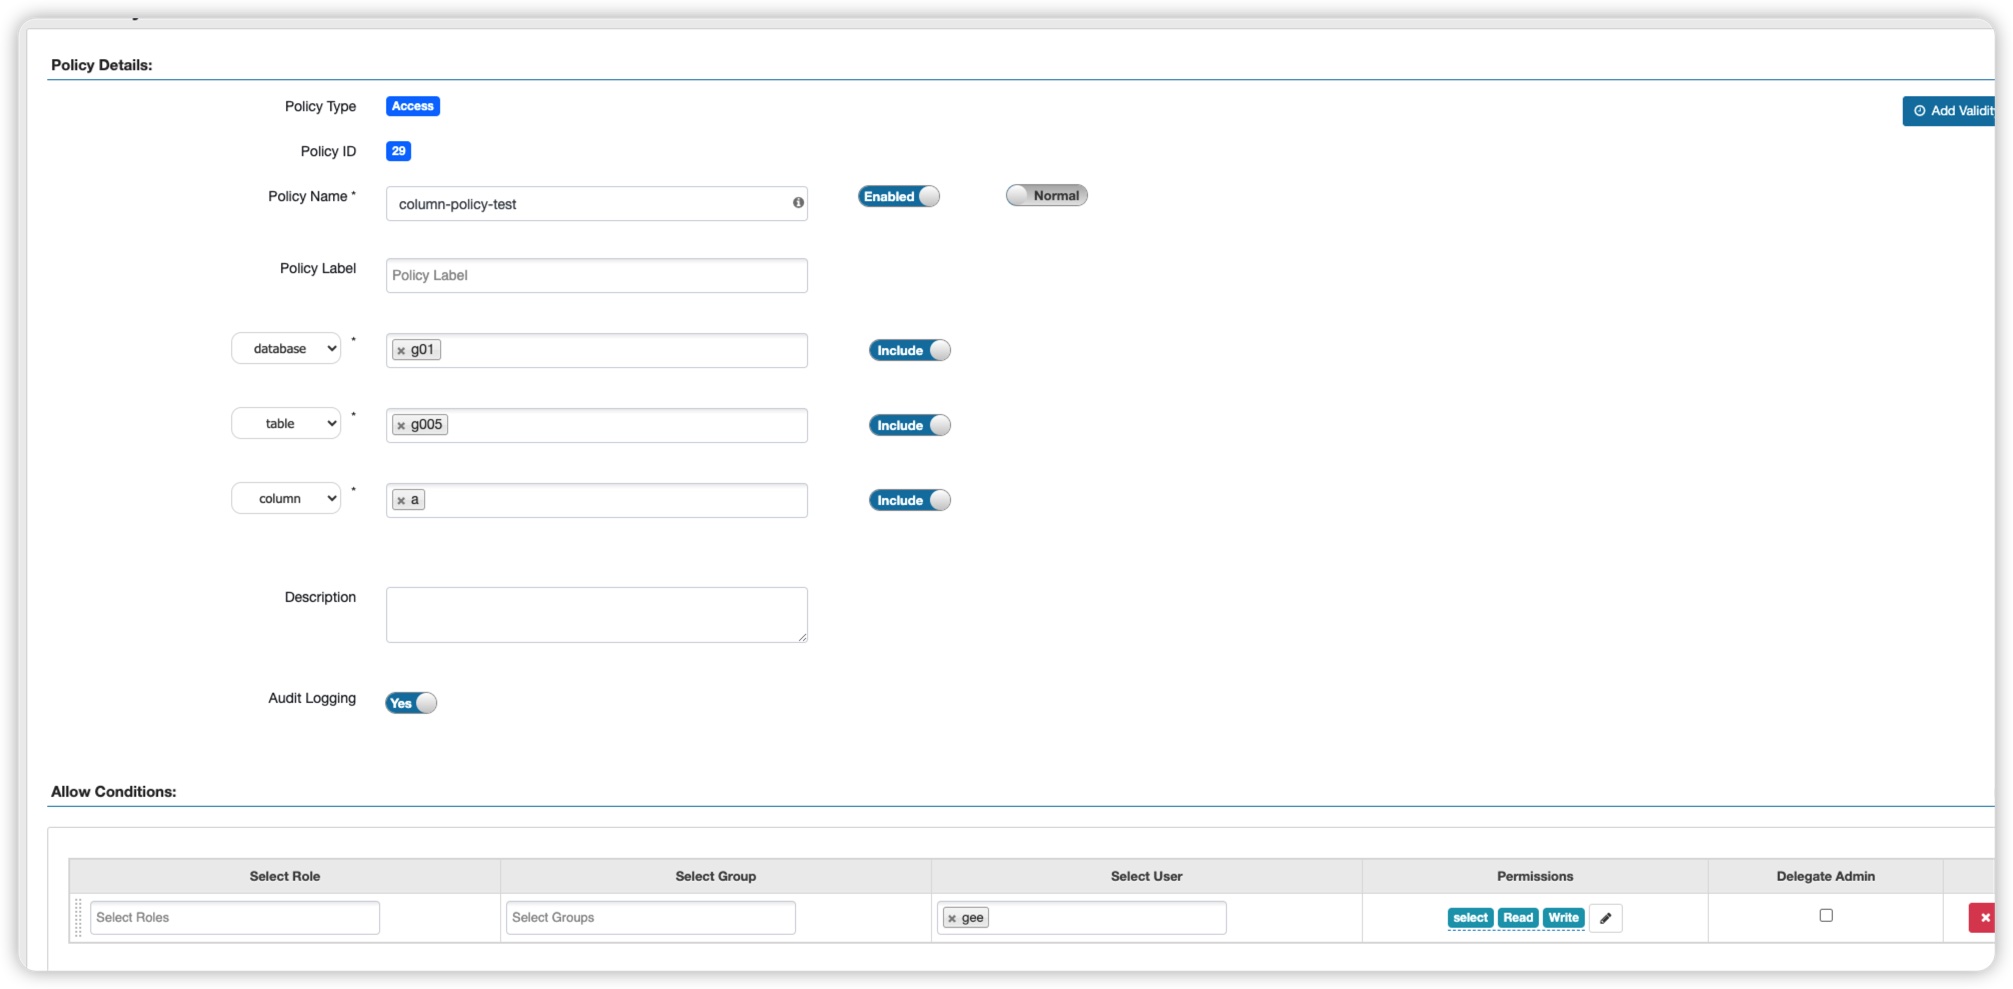Click the Add Validity Period button
2013x989 pixels.
pyautogui.click(x=1951, y=111)
